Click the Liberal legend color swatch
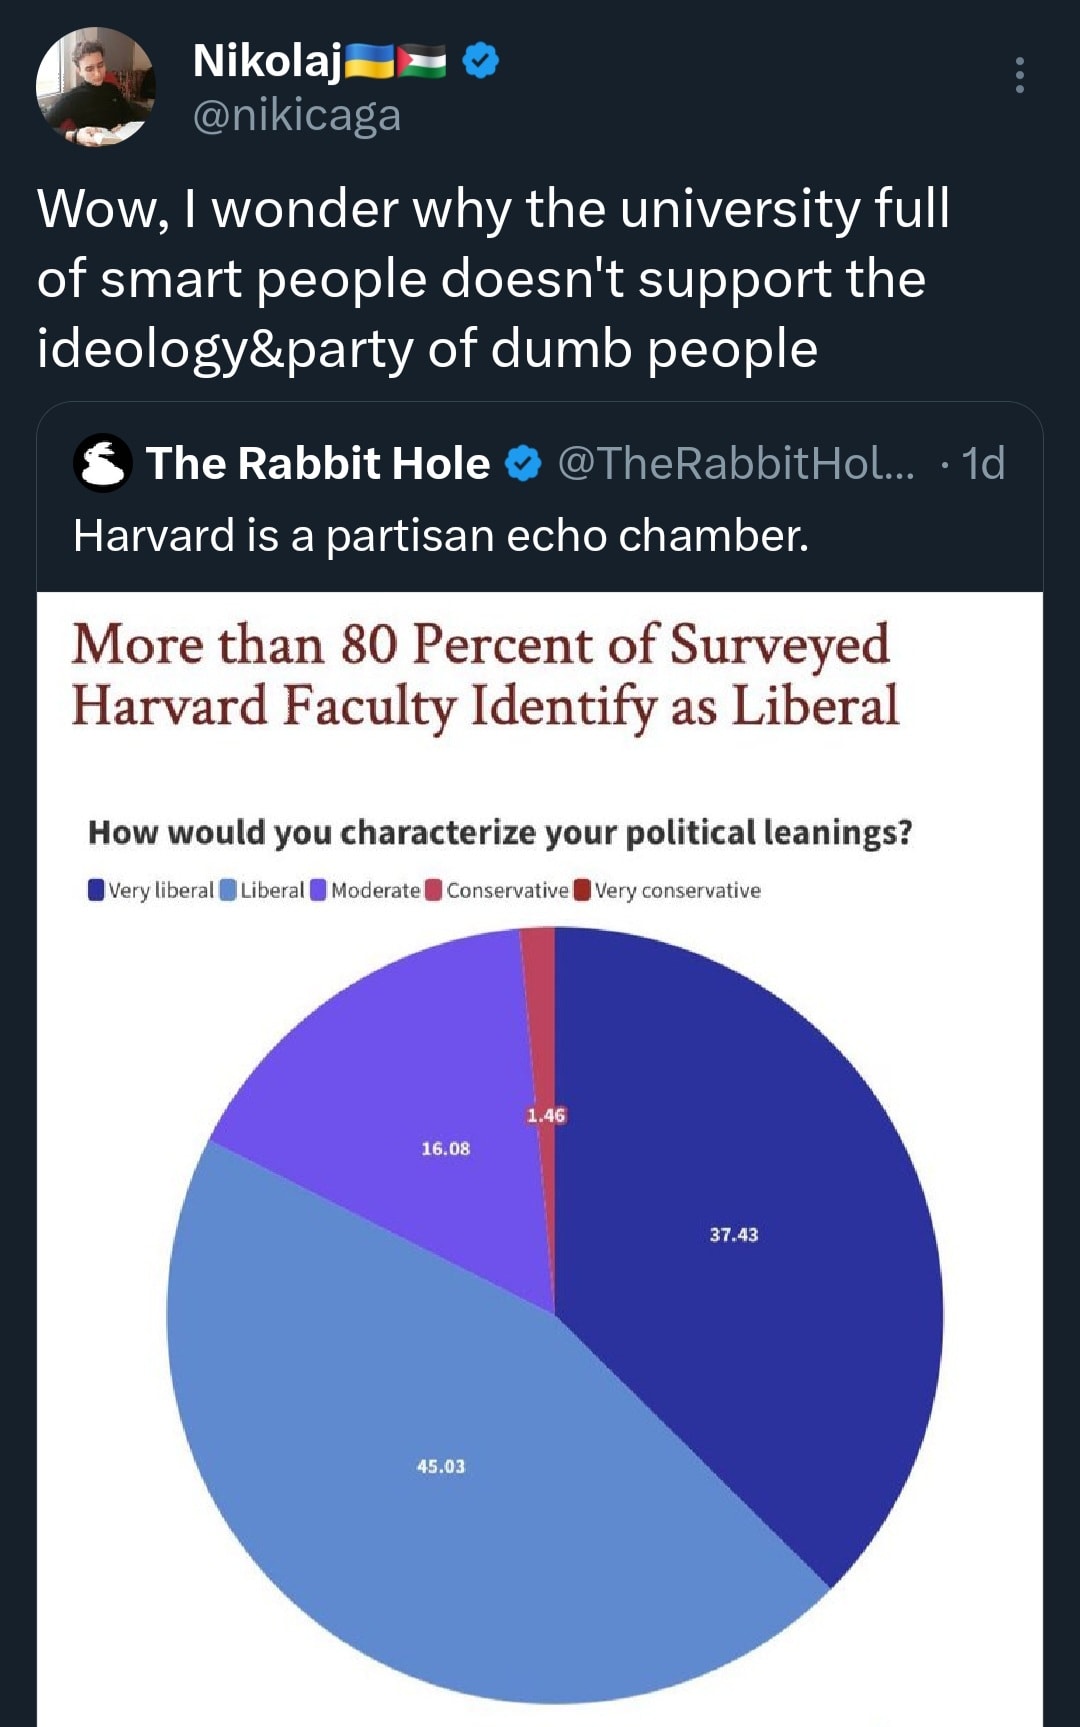 pos(228,890)
